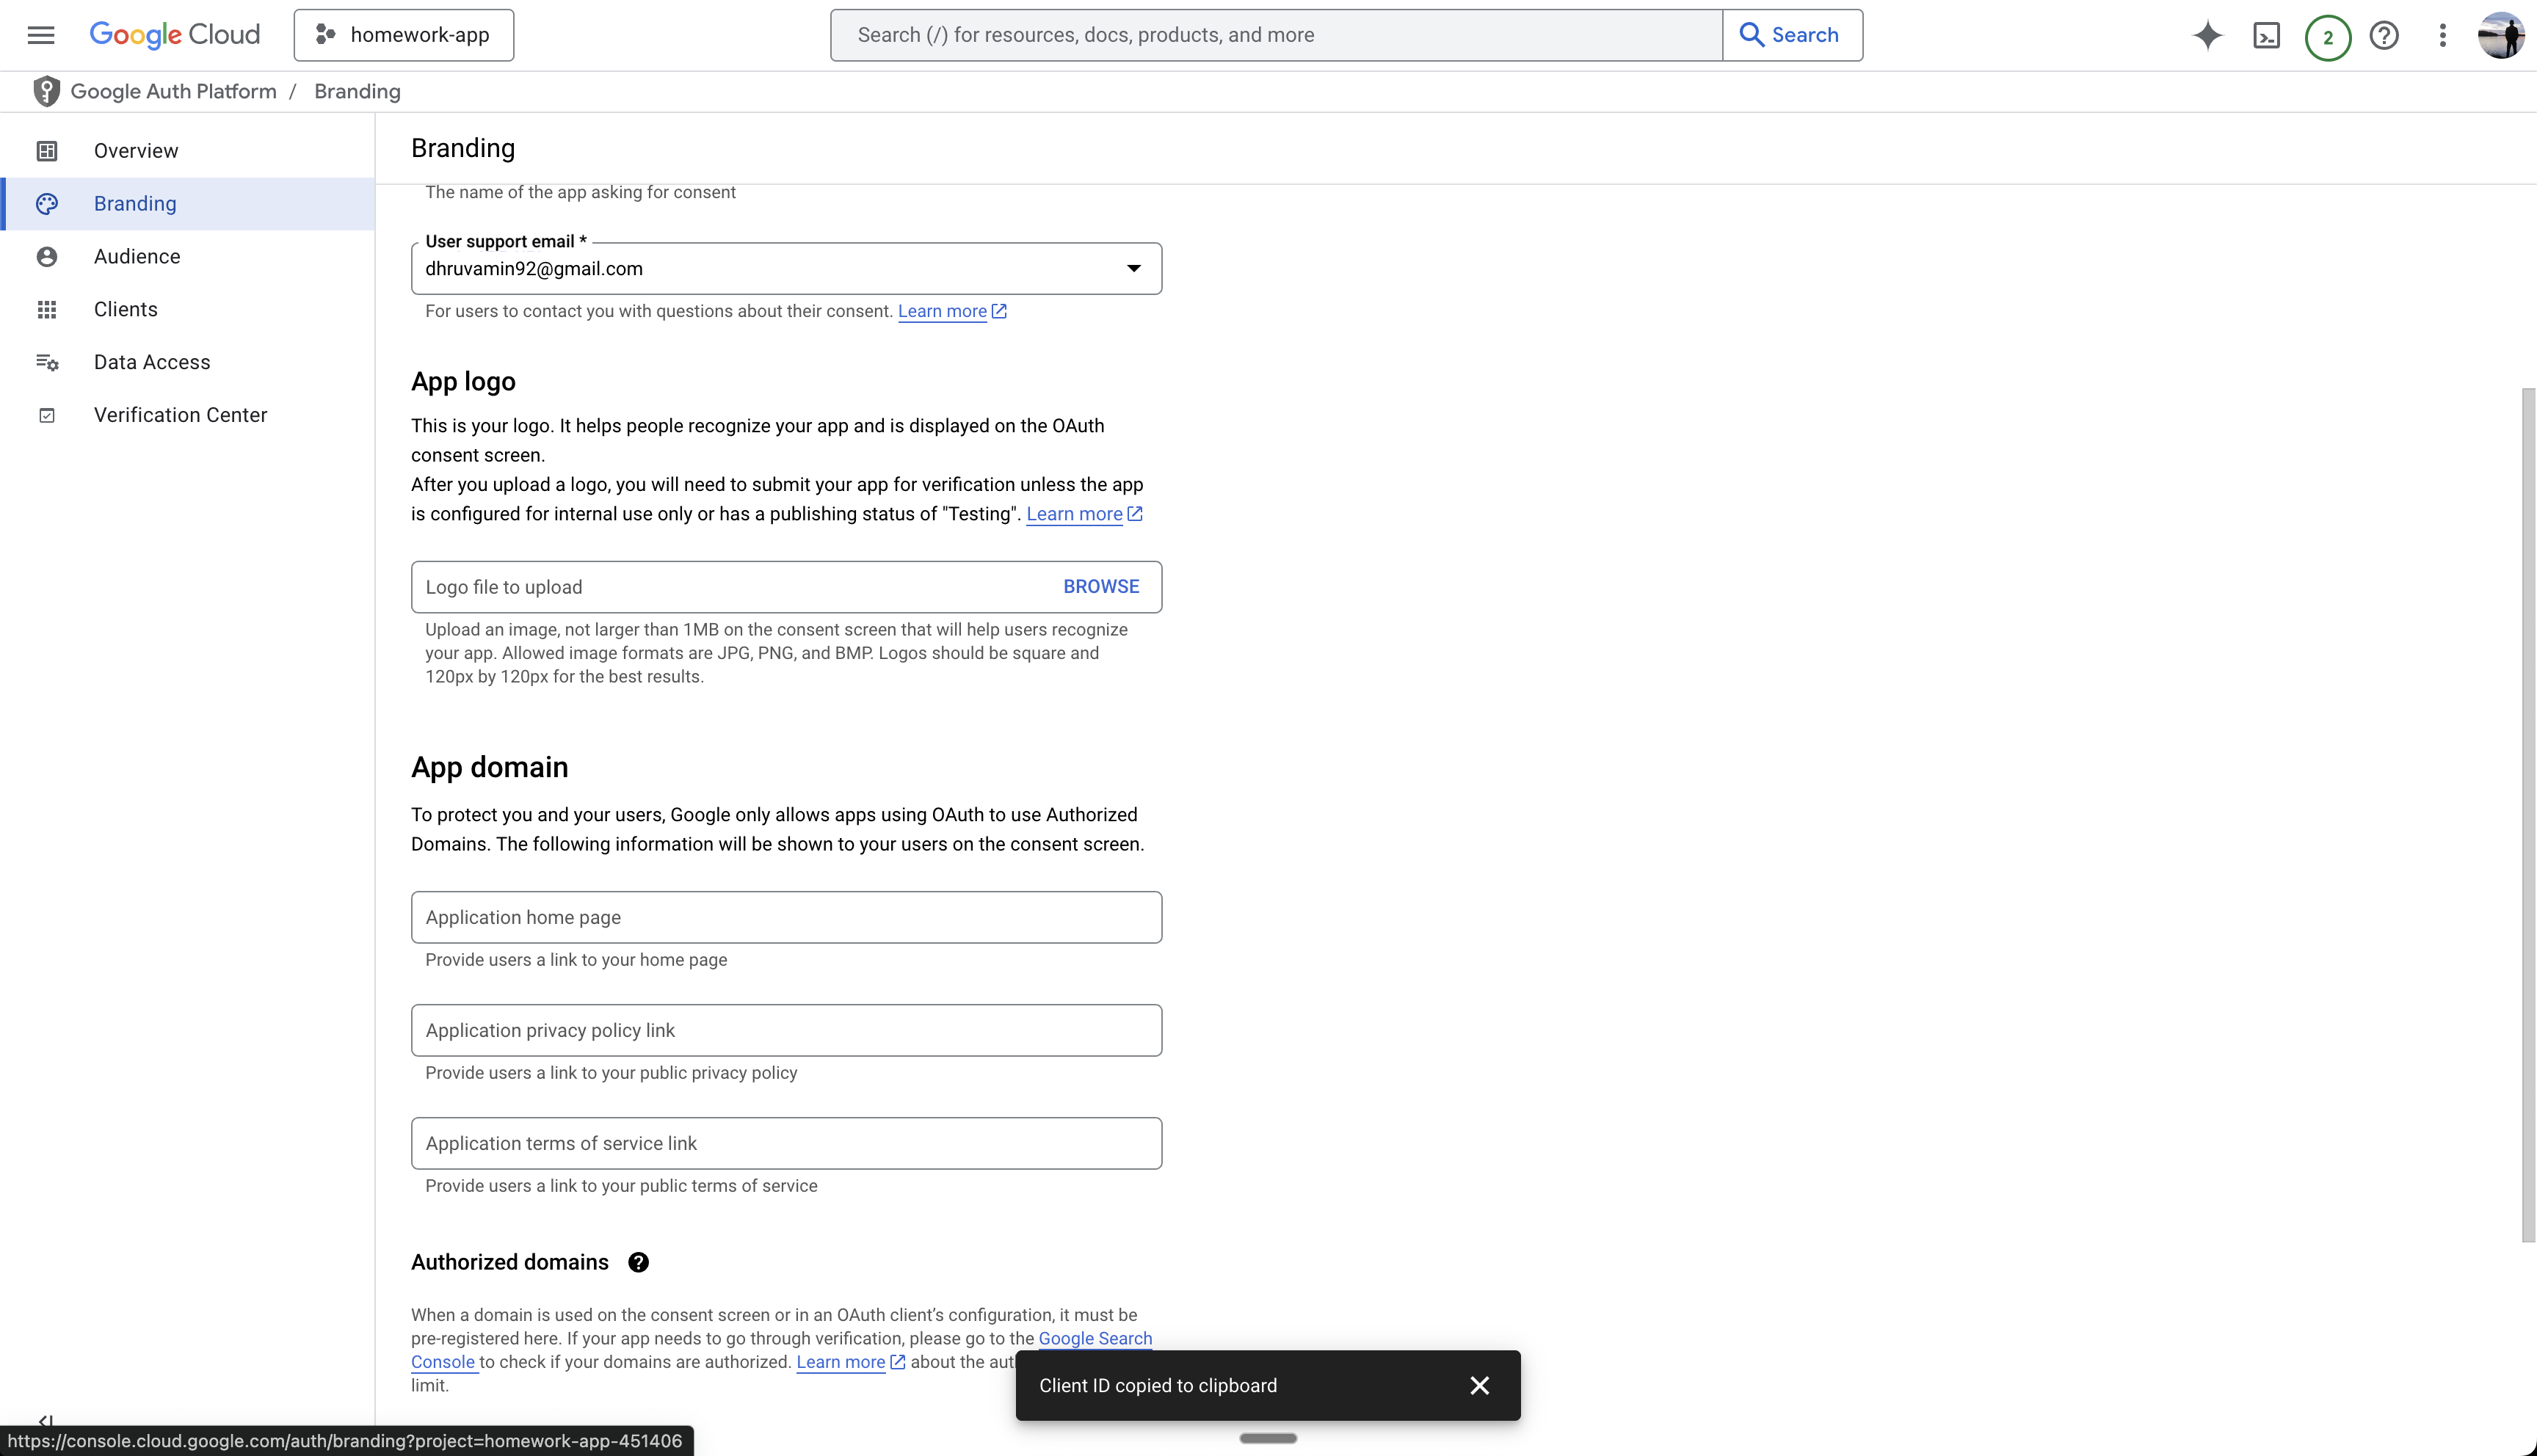
Task: Go to Google Auth Platform breadcrumb
Action: click(x=173, y=91)
